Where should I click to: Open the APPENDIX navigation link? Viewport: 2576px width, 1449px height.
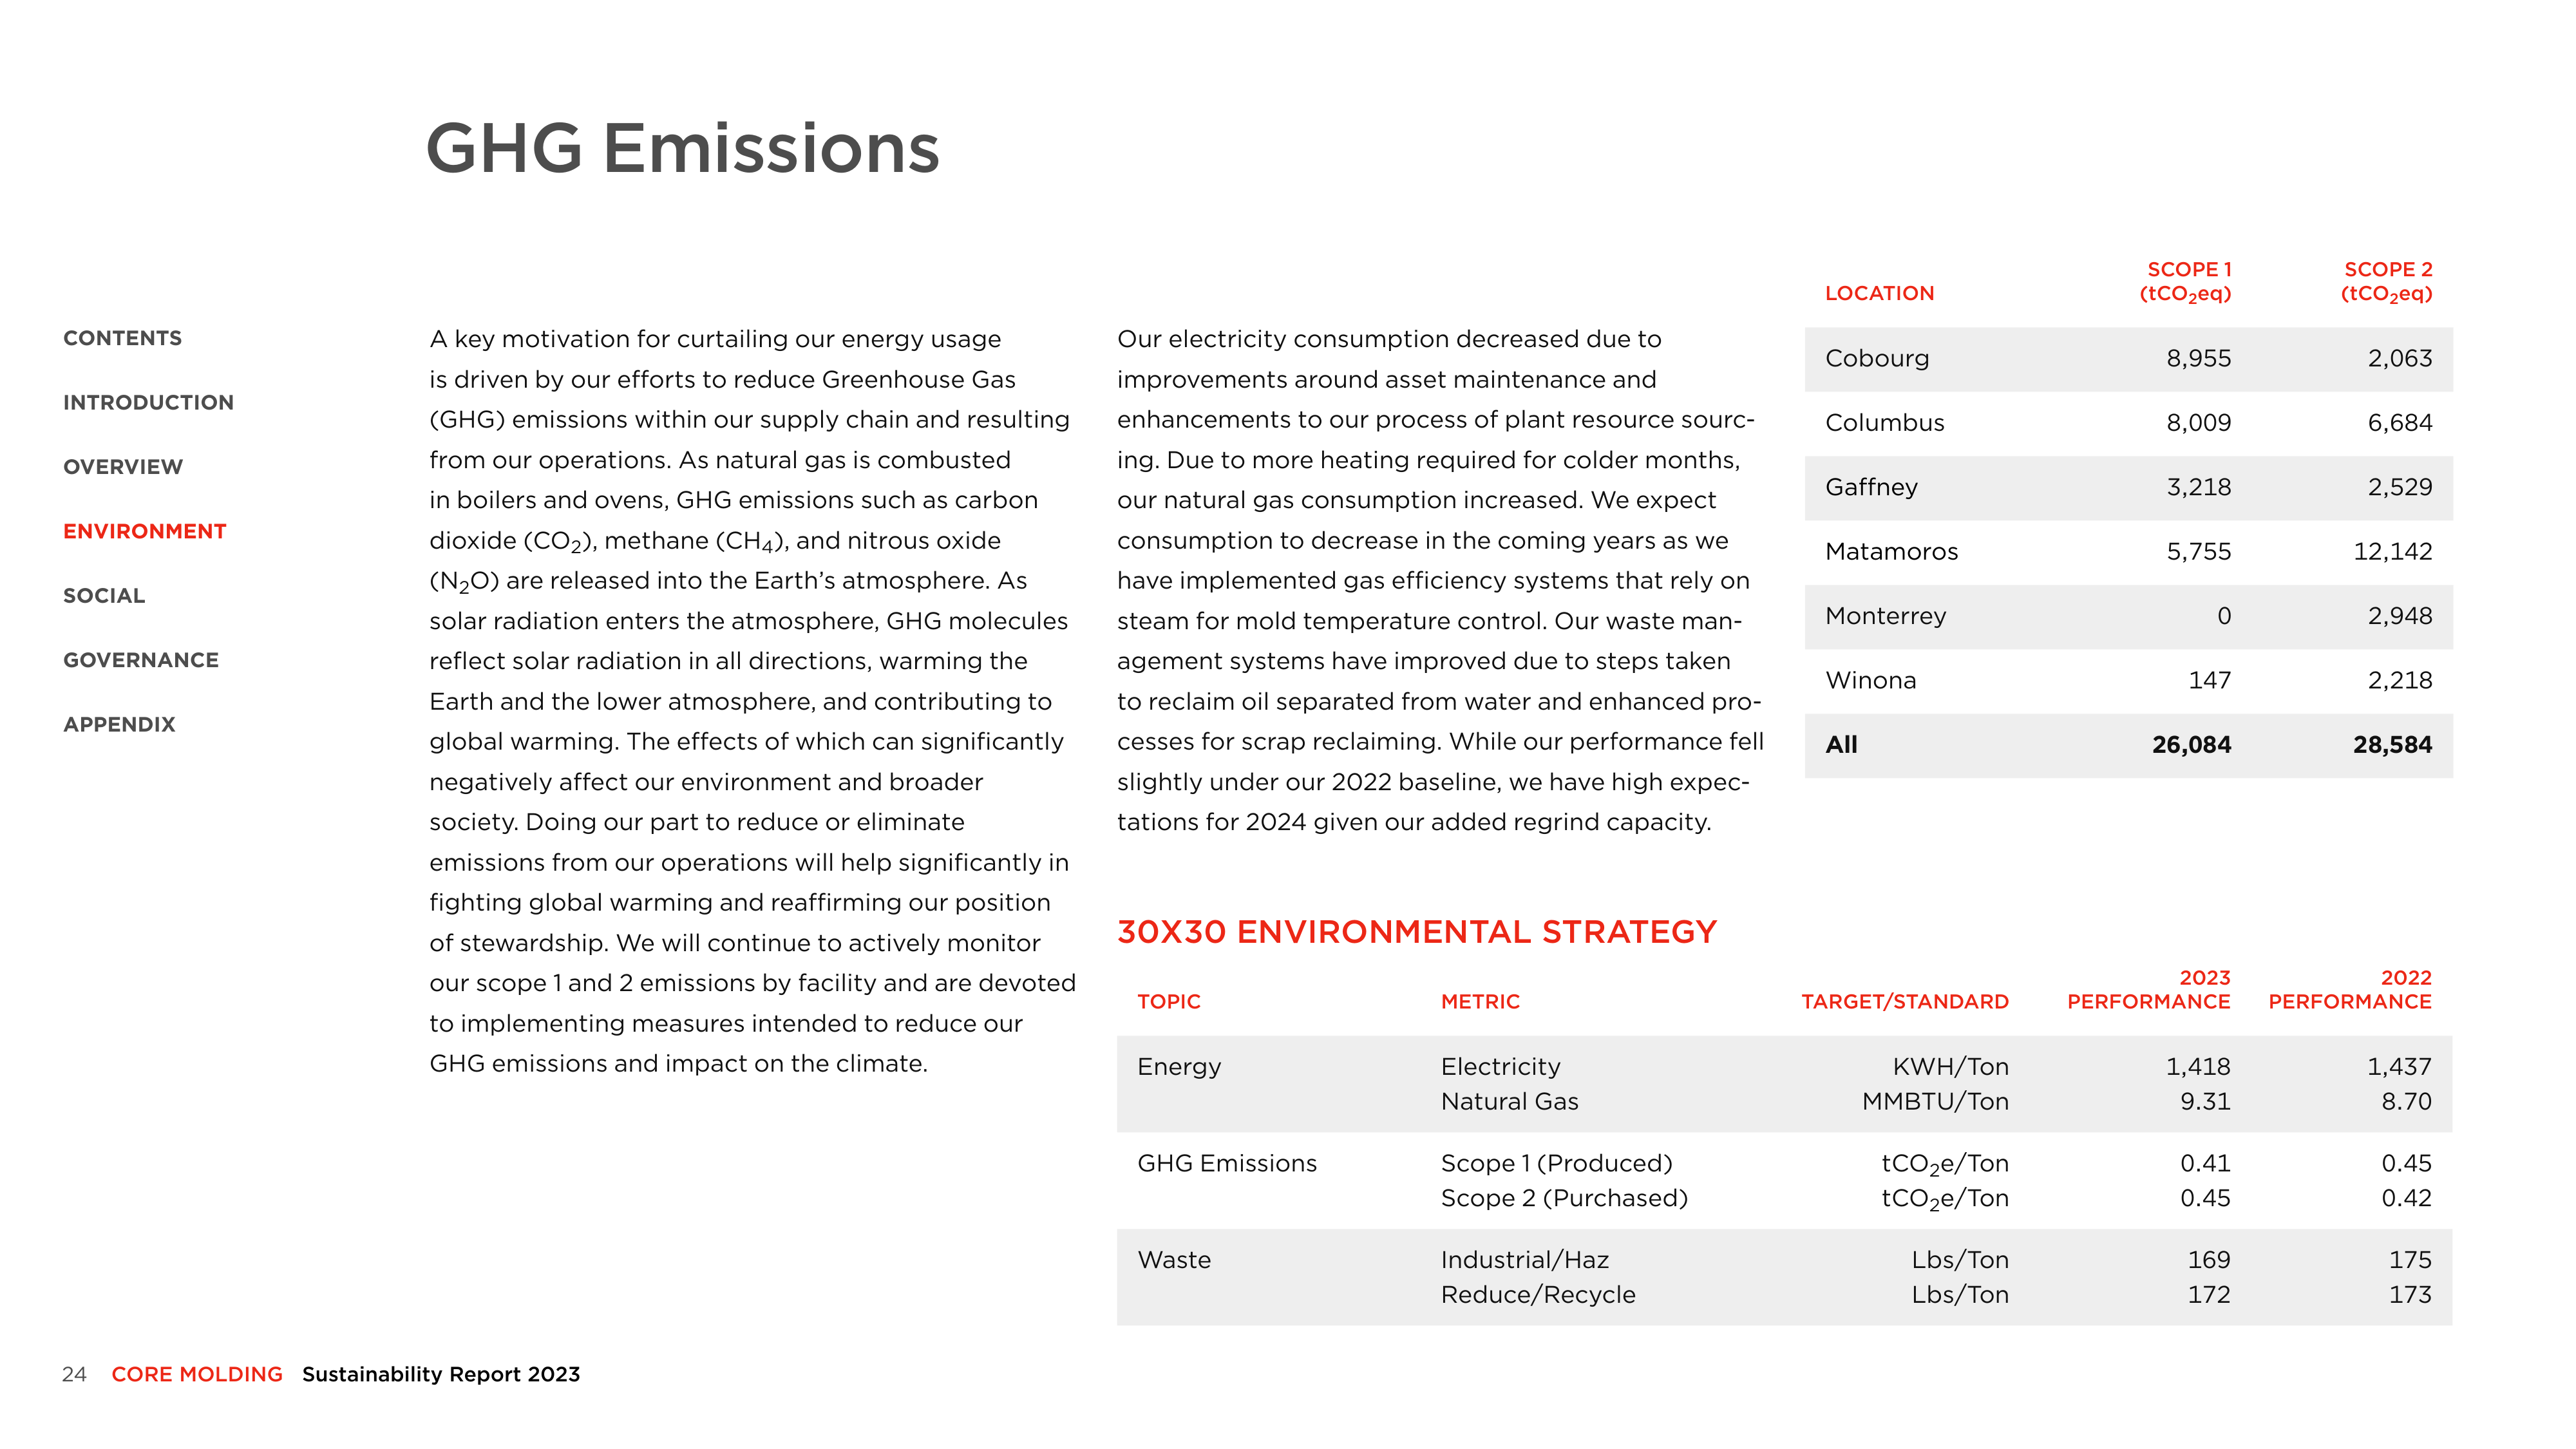119,724
